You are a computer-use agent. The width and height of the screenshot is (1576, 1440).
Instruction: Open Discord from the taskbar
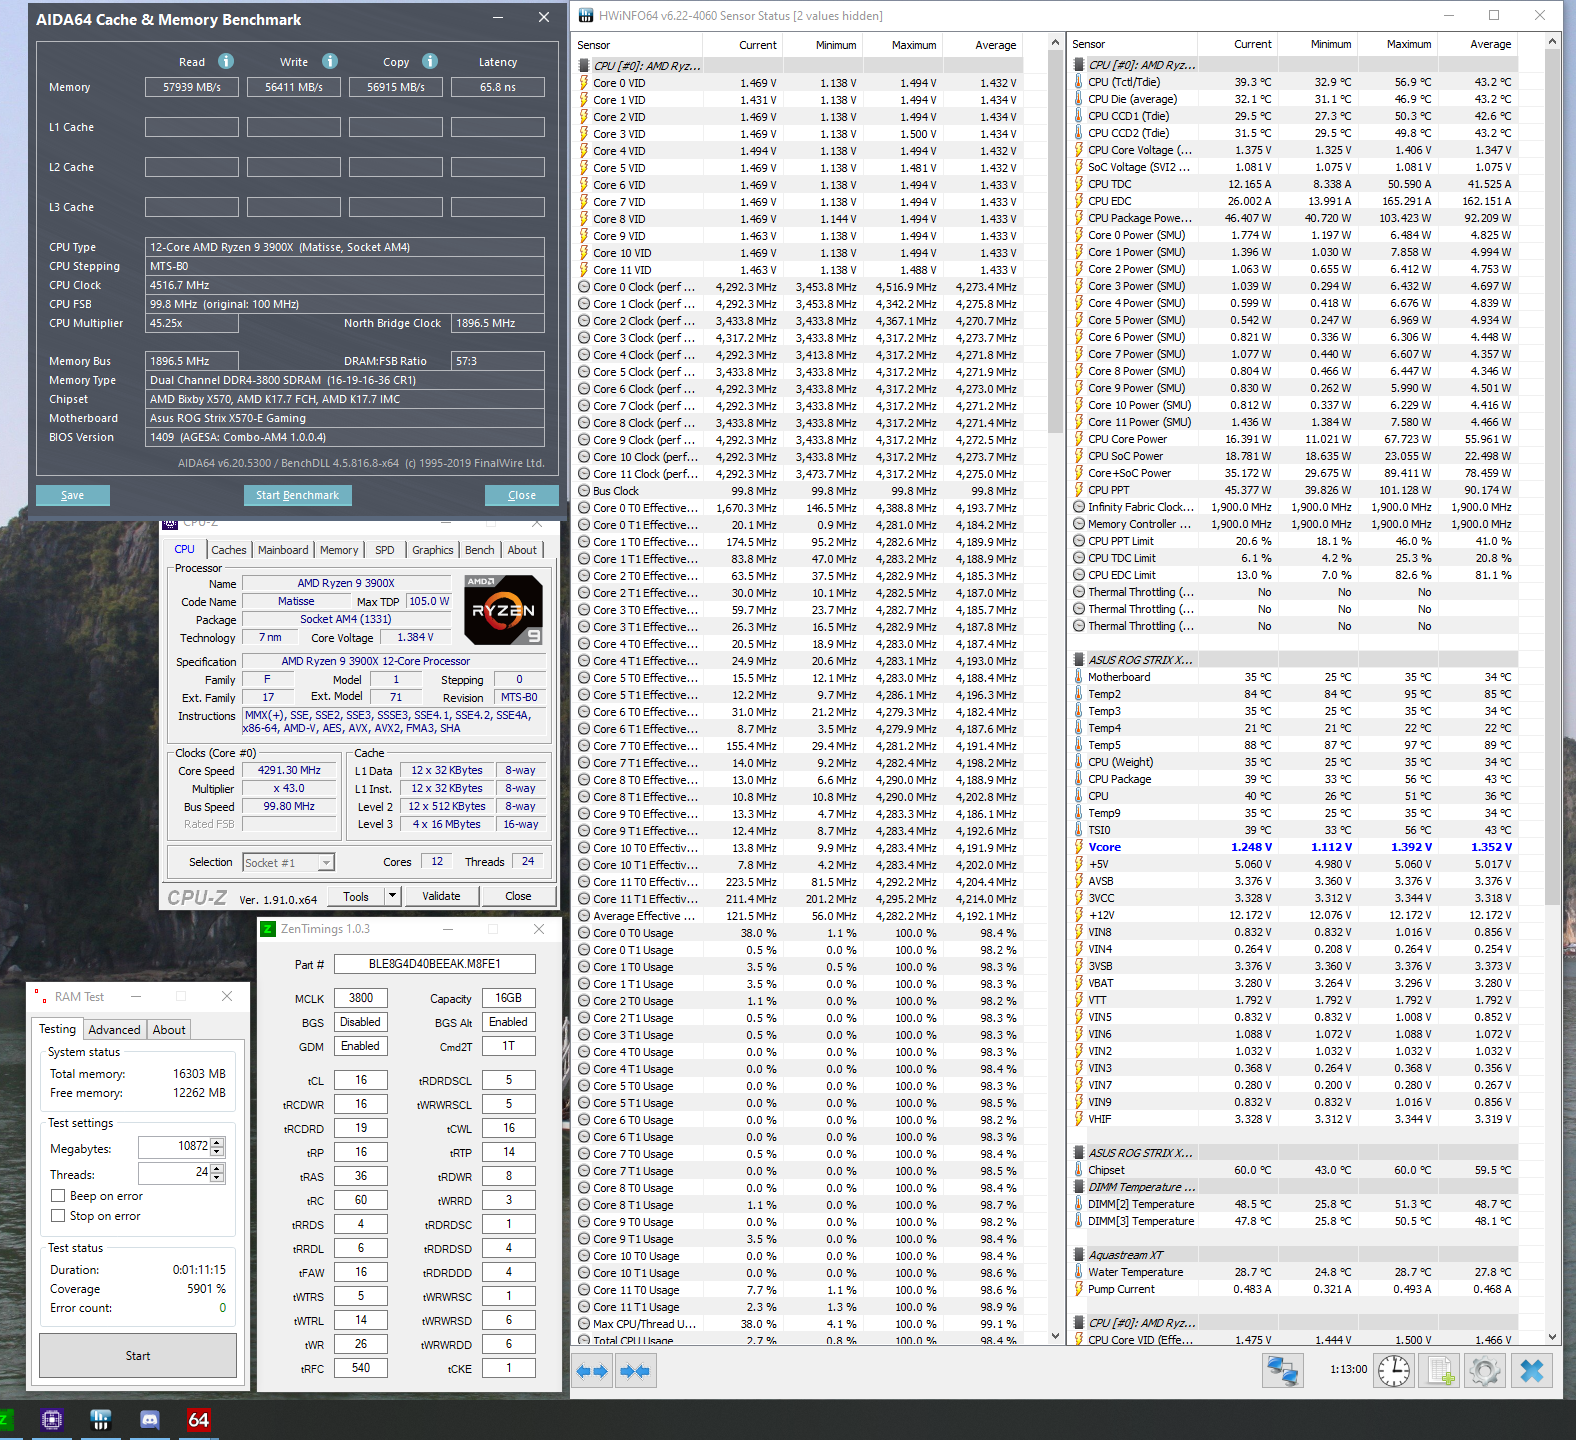point(150,1420)
